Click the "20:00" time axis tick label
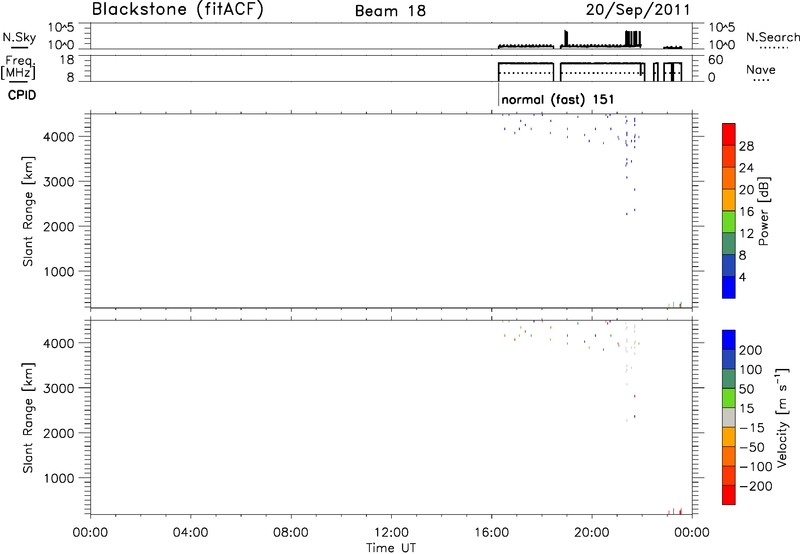This screenshot has width=800, height=554. pyautogui.click(x=592, y=533)
